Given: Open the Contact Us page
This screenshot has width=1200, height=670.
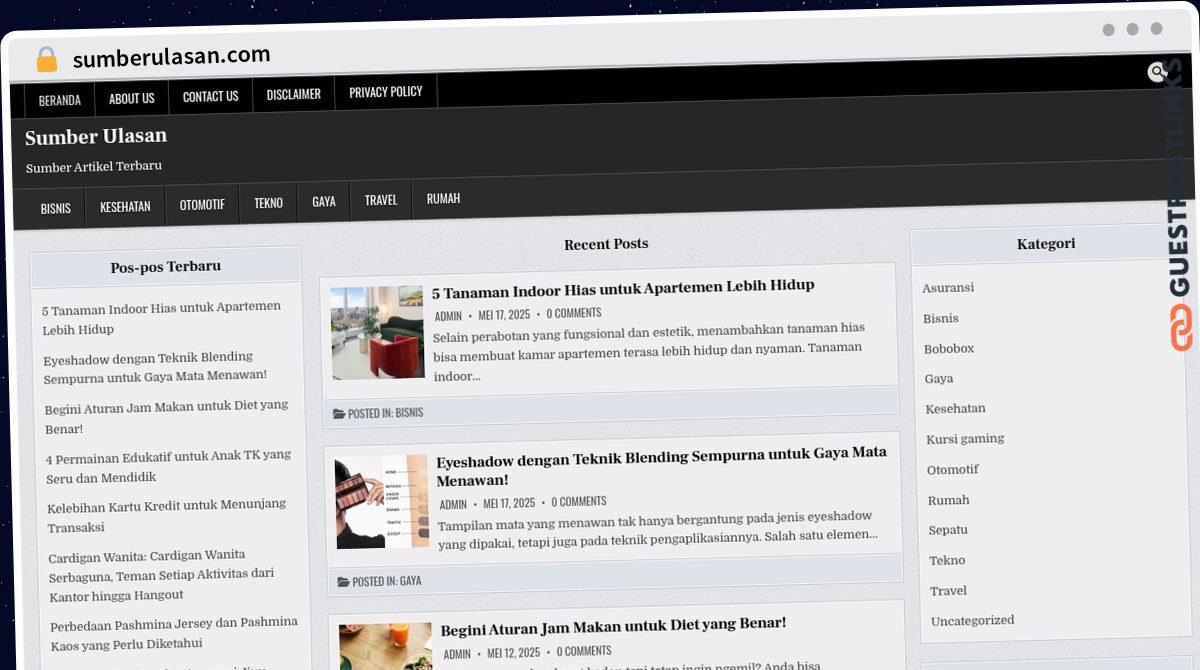Looking at the screenshot, I should click(211, 96).
